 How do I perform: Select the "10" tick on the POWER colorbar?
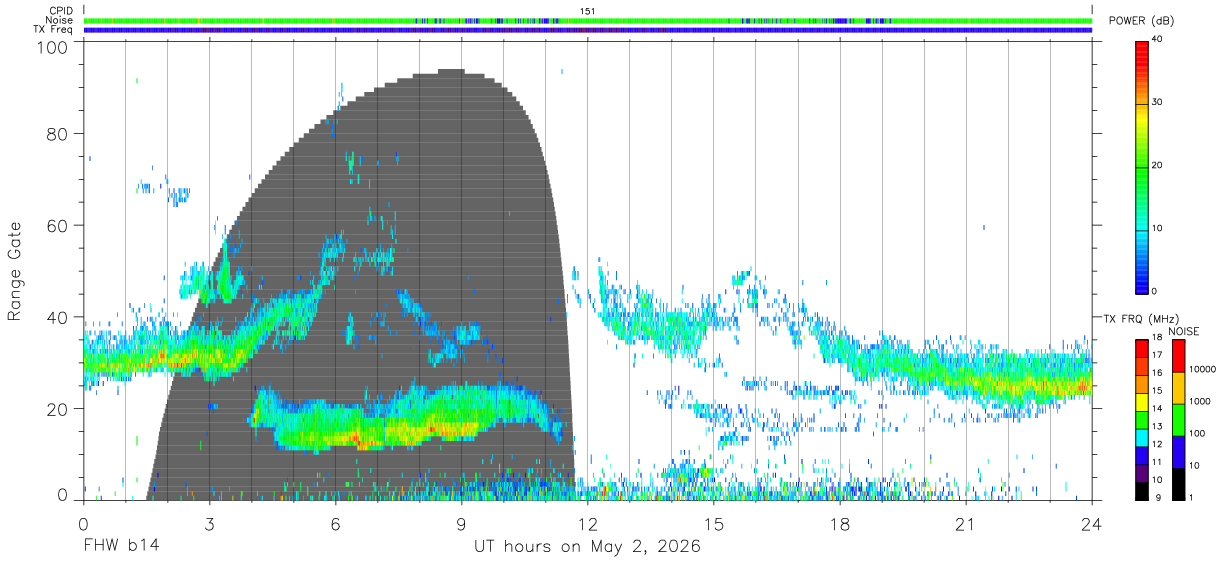[x=1157, y=229]
